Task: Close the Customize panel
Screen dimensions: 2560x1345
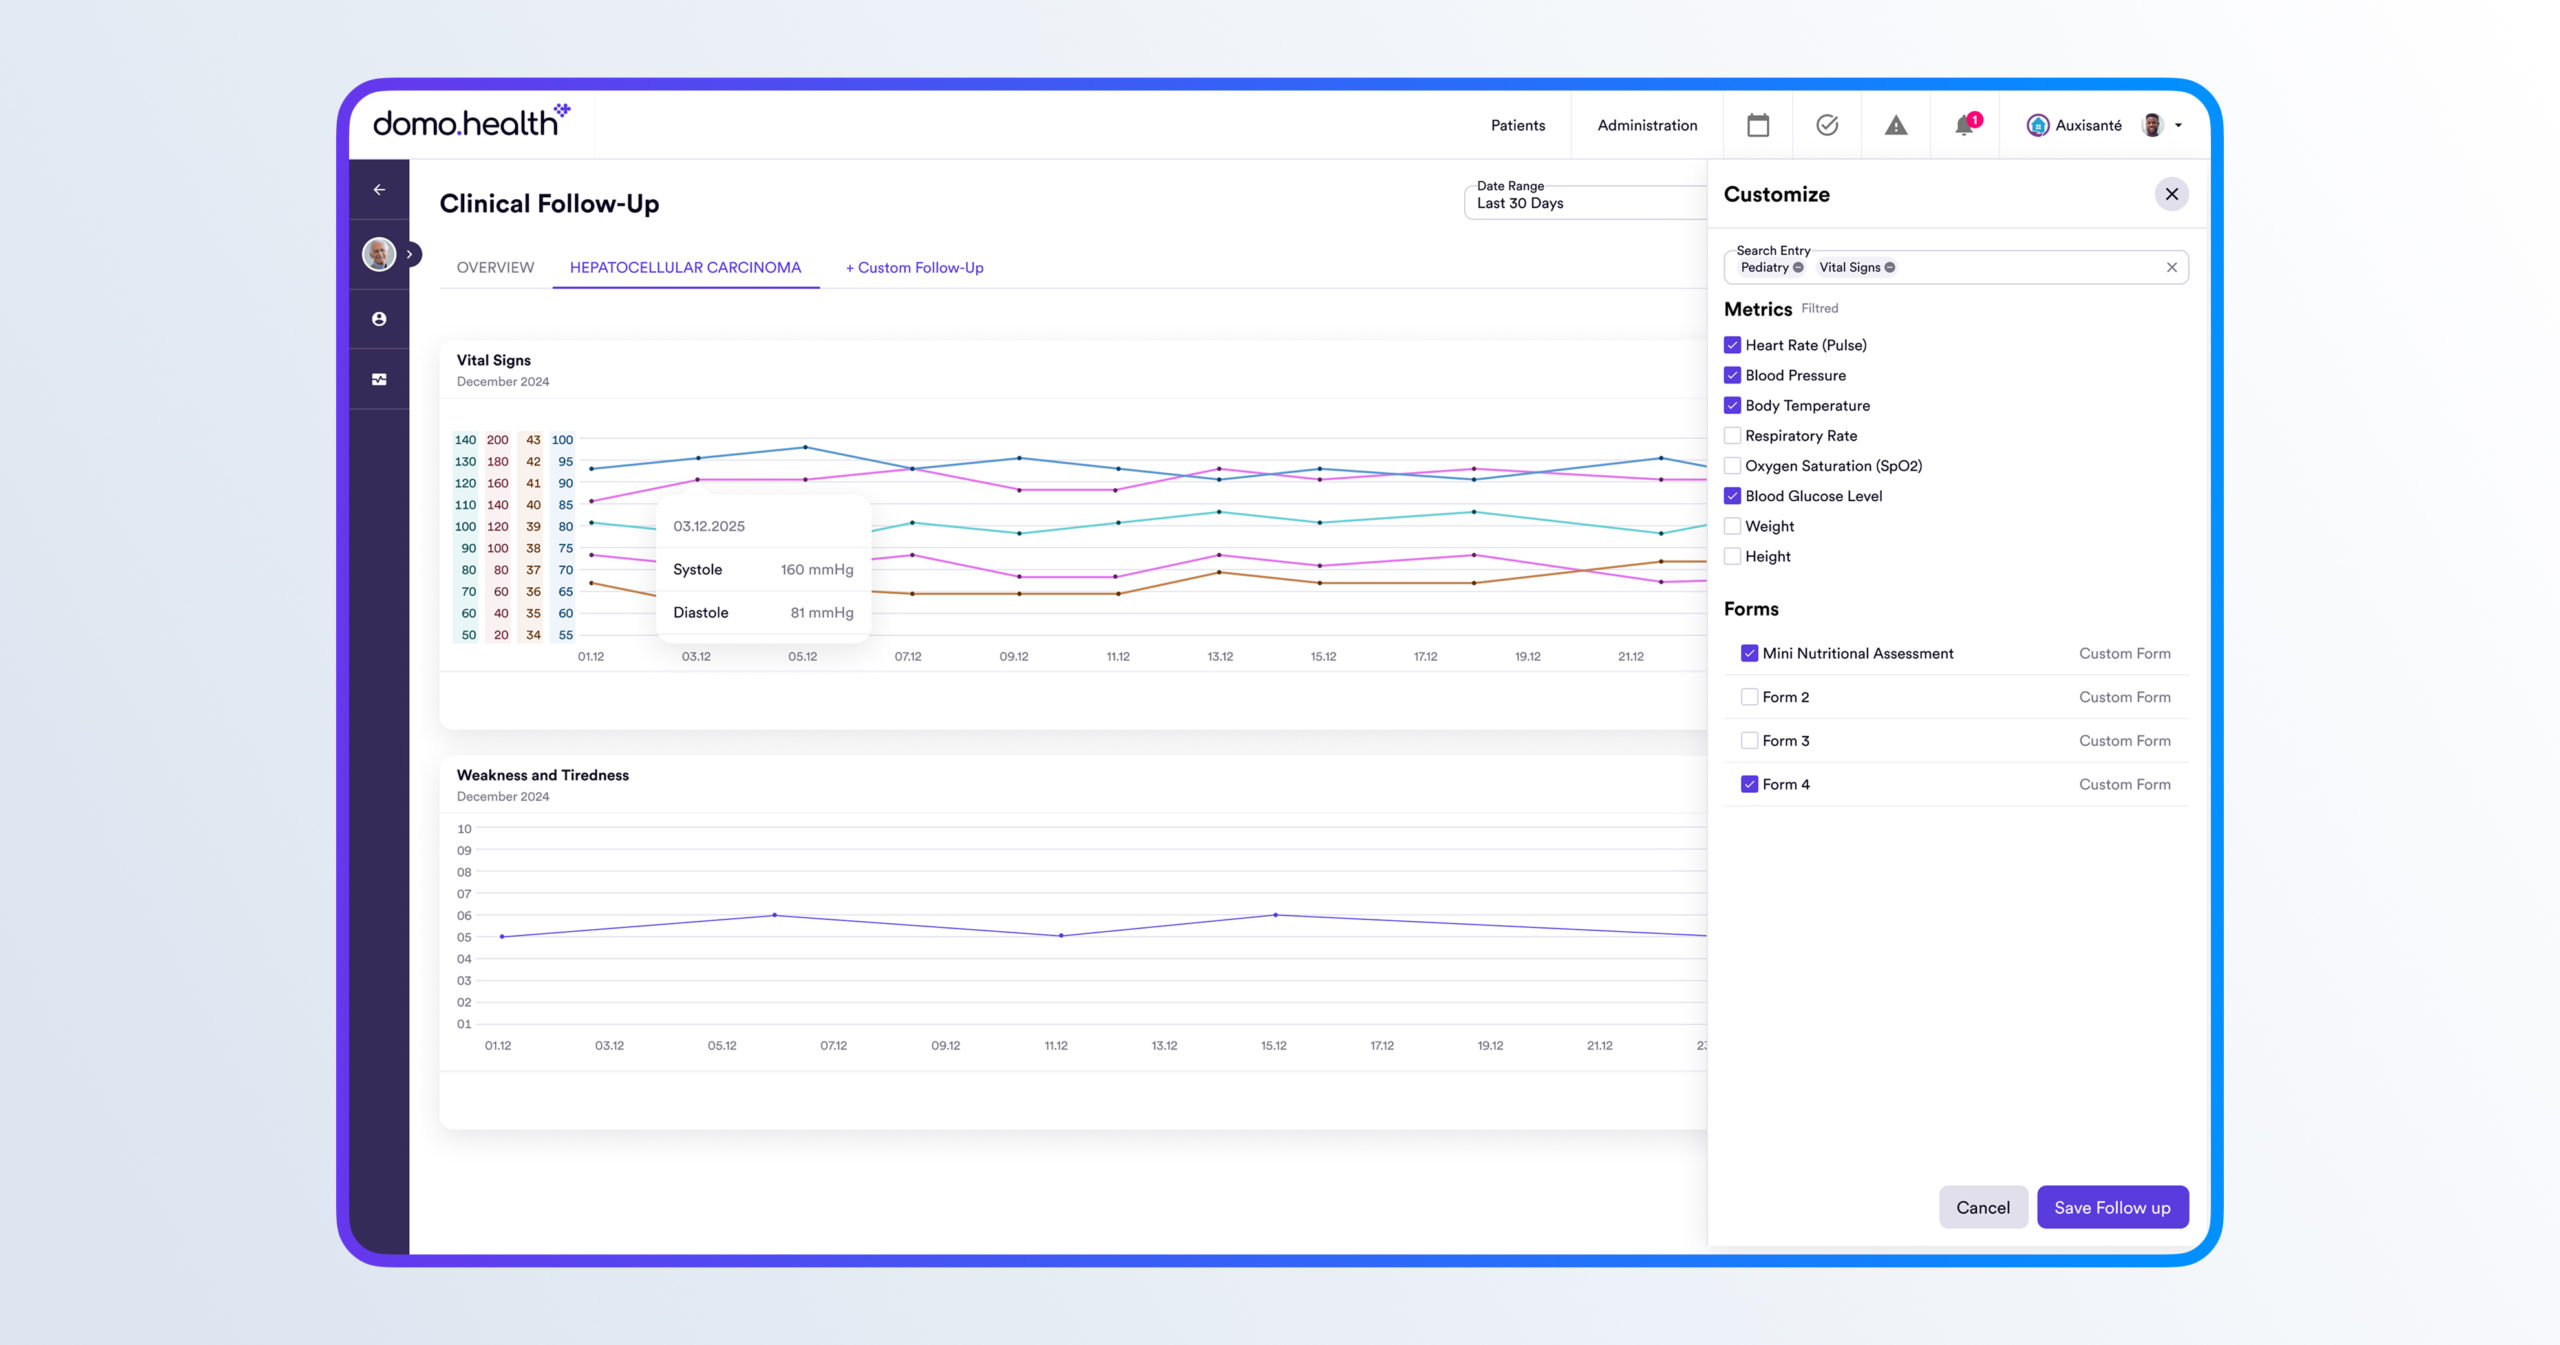Action: [x=2171, y=194]
